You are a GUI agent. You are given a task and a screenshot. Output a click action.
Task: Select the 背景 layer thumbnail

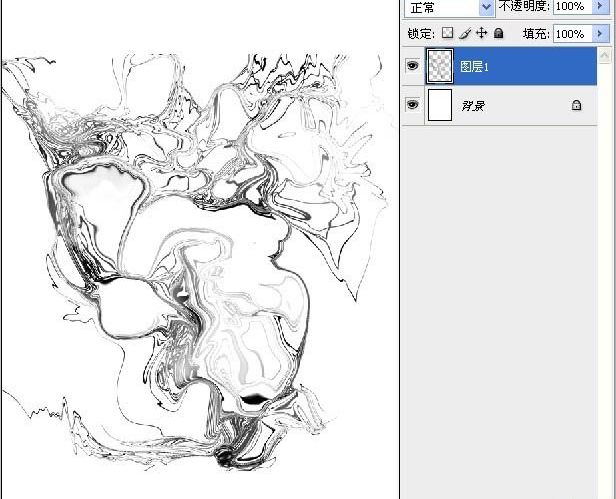[x=440, y=105]
